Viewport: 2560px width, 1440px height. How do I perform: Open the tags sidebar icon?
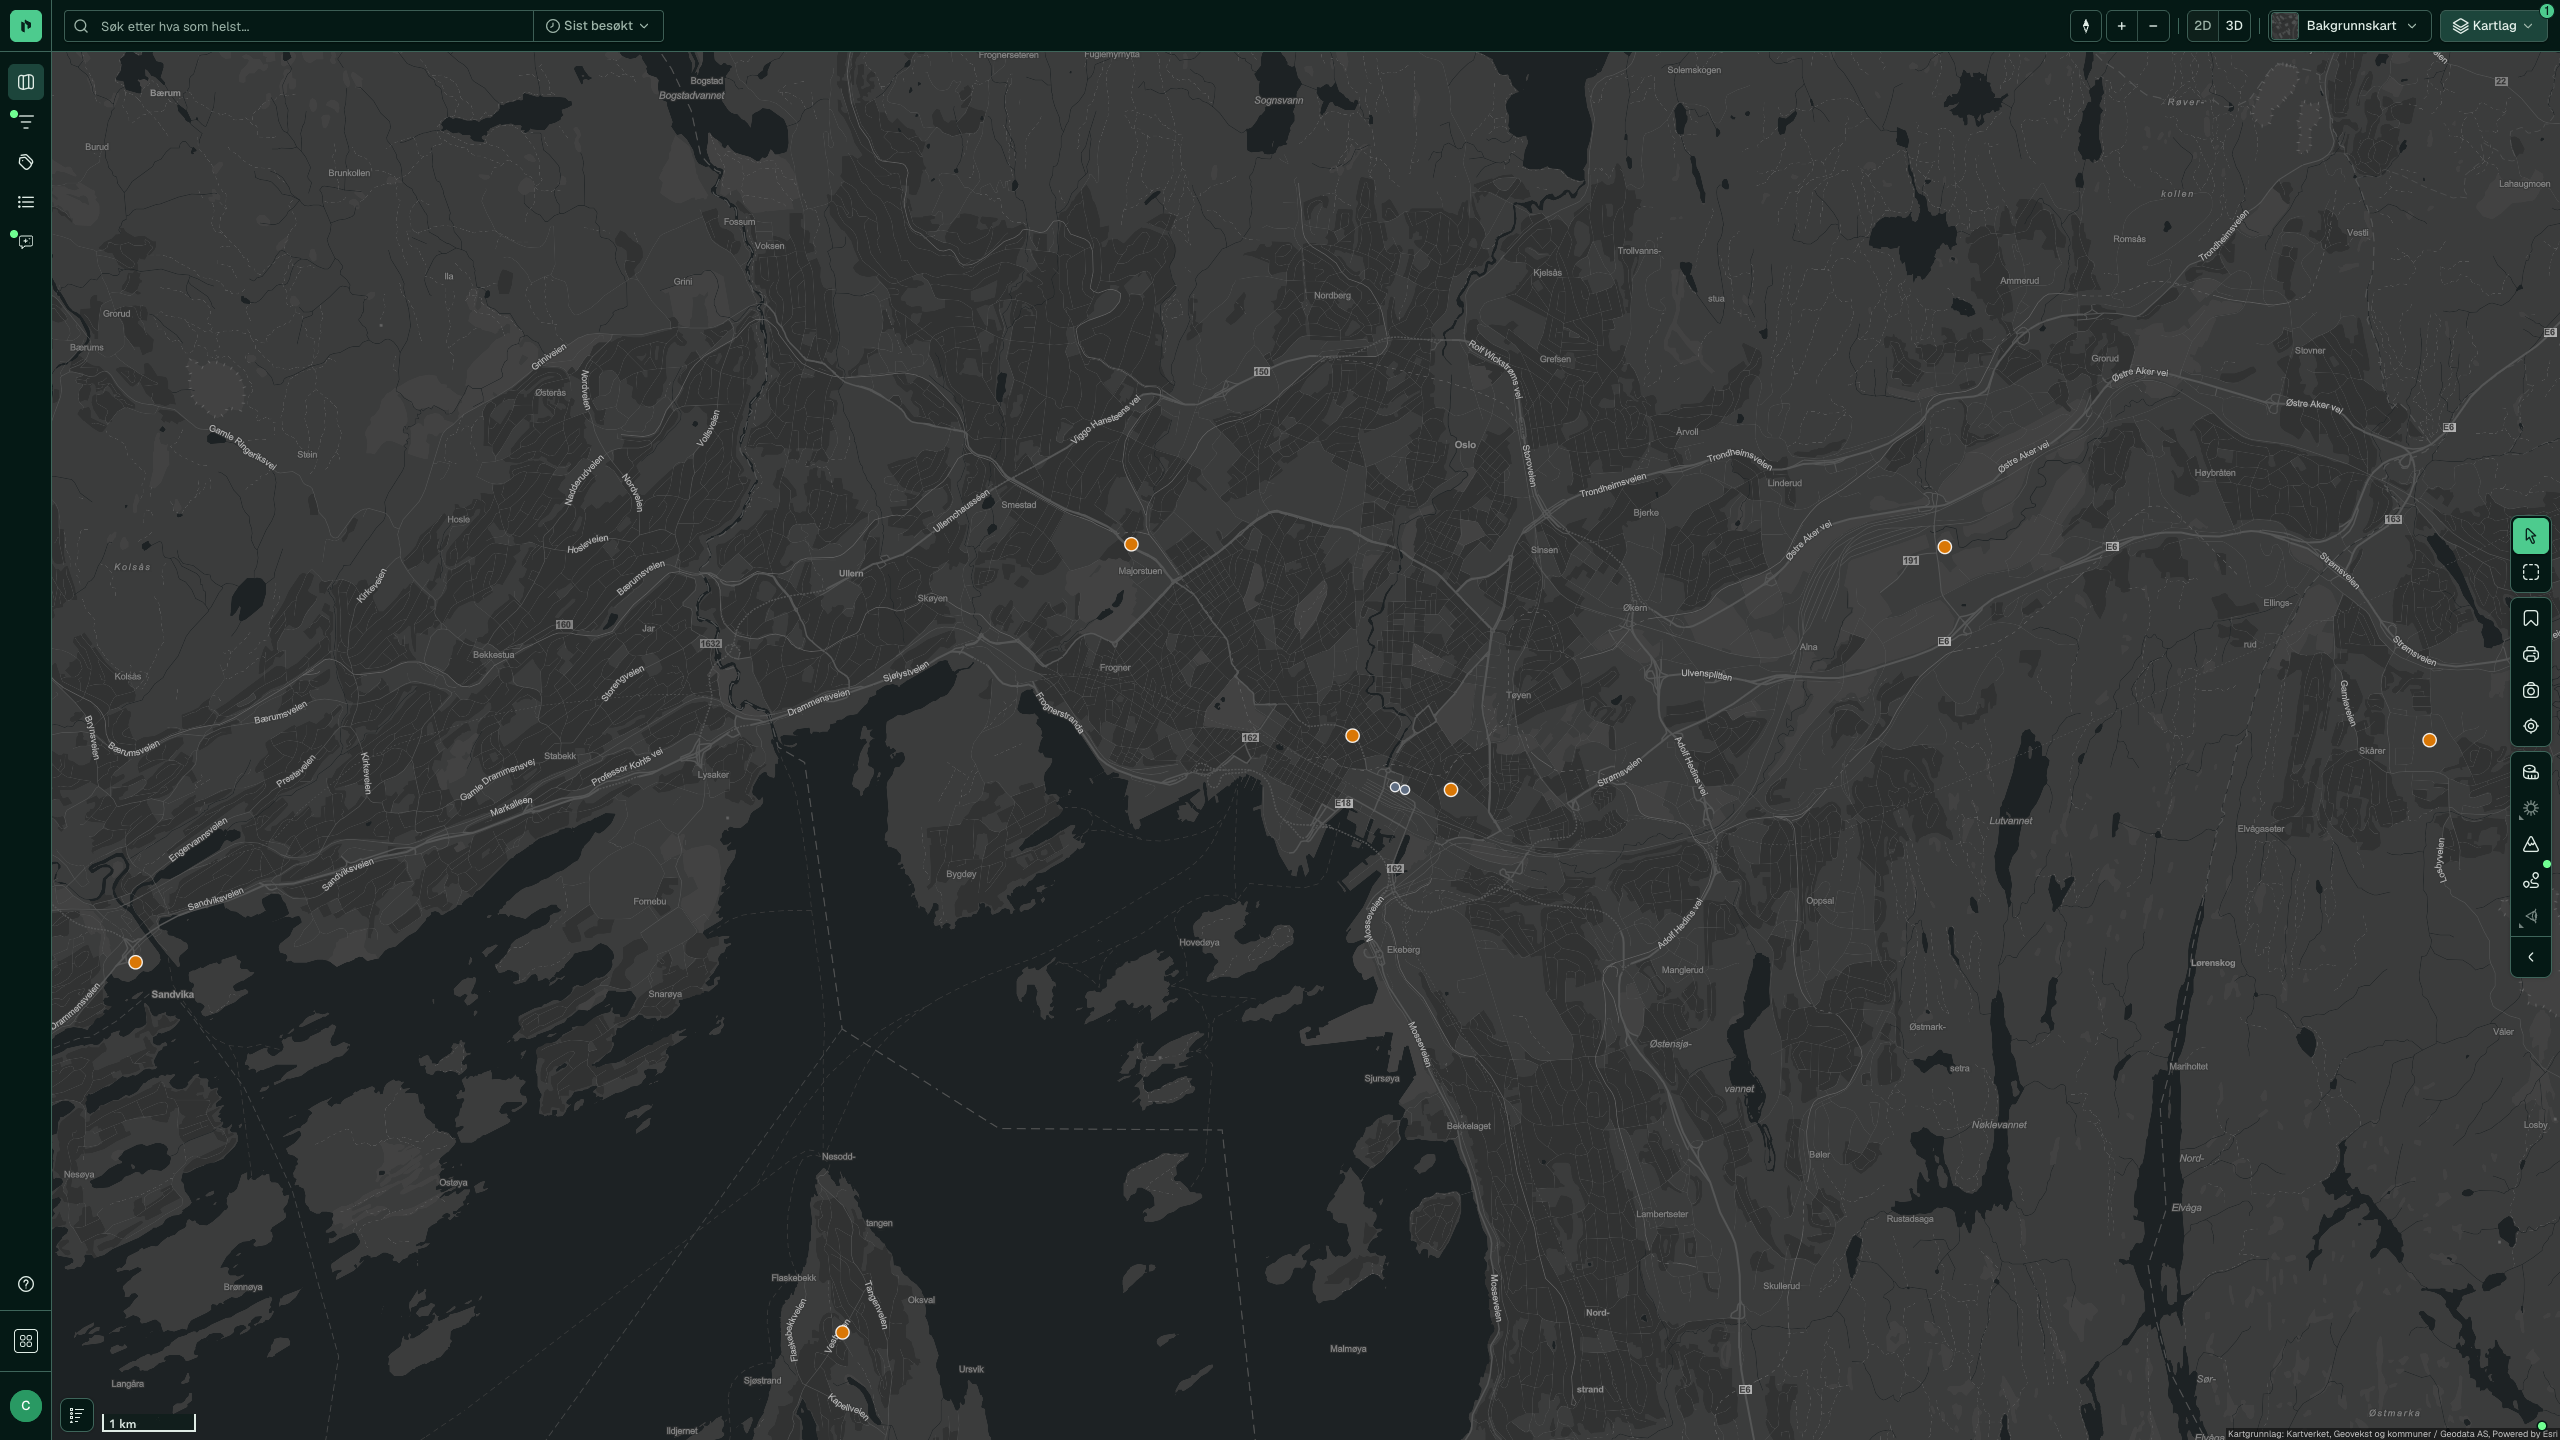(26, 162)
